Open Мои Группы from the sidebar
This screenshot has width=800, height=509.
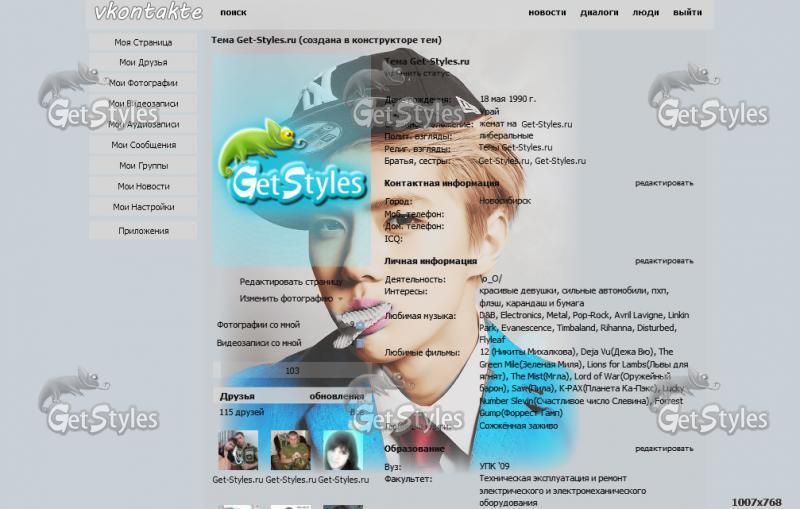point(143,166)
